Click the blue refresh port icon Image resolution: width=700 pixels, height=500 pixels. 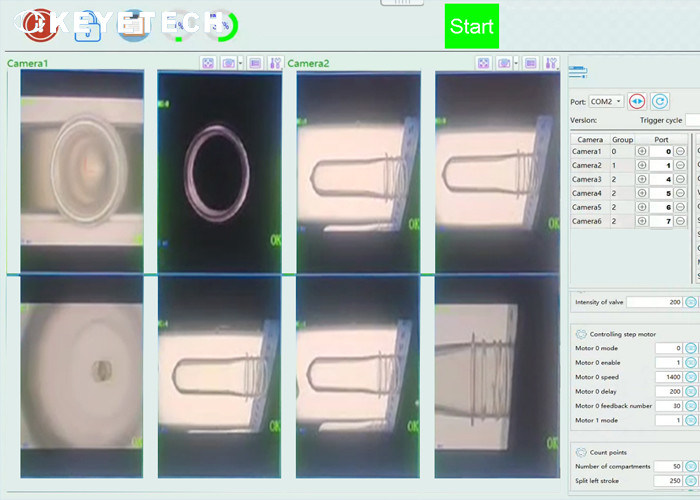660,101
